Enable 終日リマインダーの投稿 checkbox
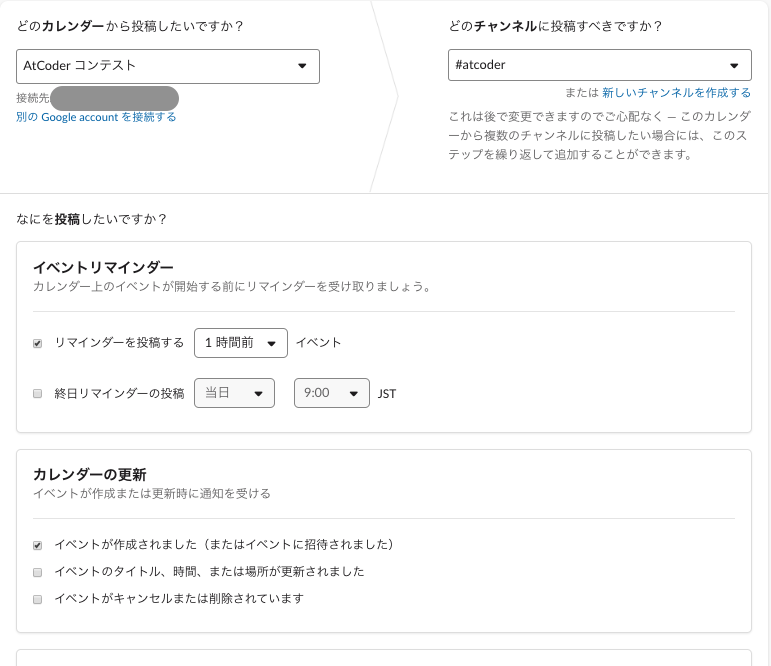Image resolution: width=771 pixels, height=666 pixels. [x=37, y=394]
